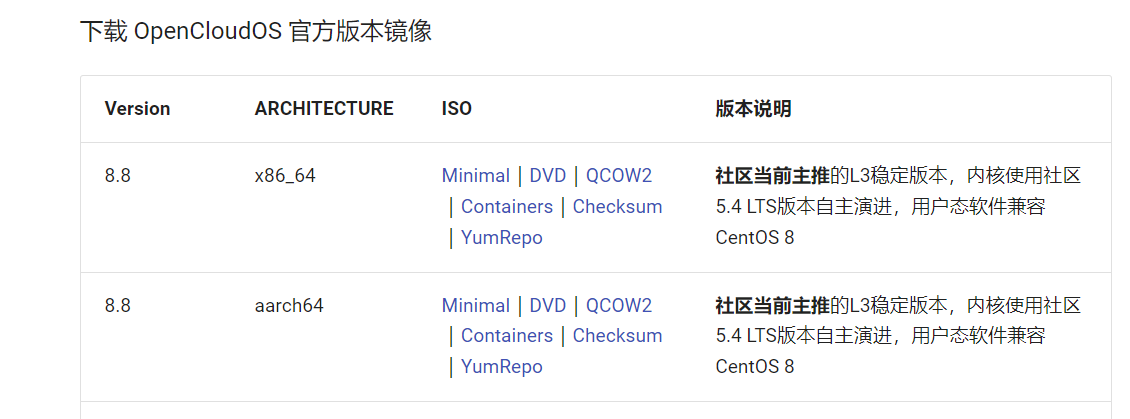This screenshot has height=419, width=1130.
Task: Download the x86_64 DVD image
Action: click(547, 176)
